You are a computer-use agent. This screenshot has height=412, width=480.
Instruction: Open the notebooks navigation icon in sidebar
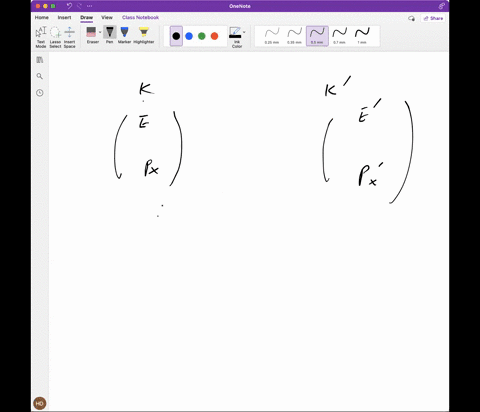[x=40, y=60]
